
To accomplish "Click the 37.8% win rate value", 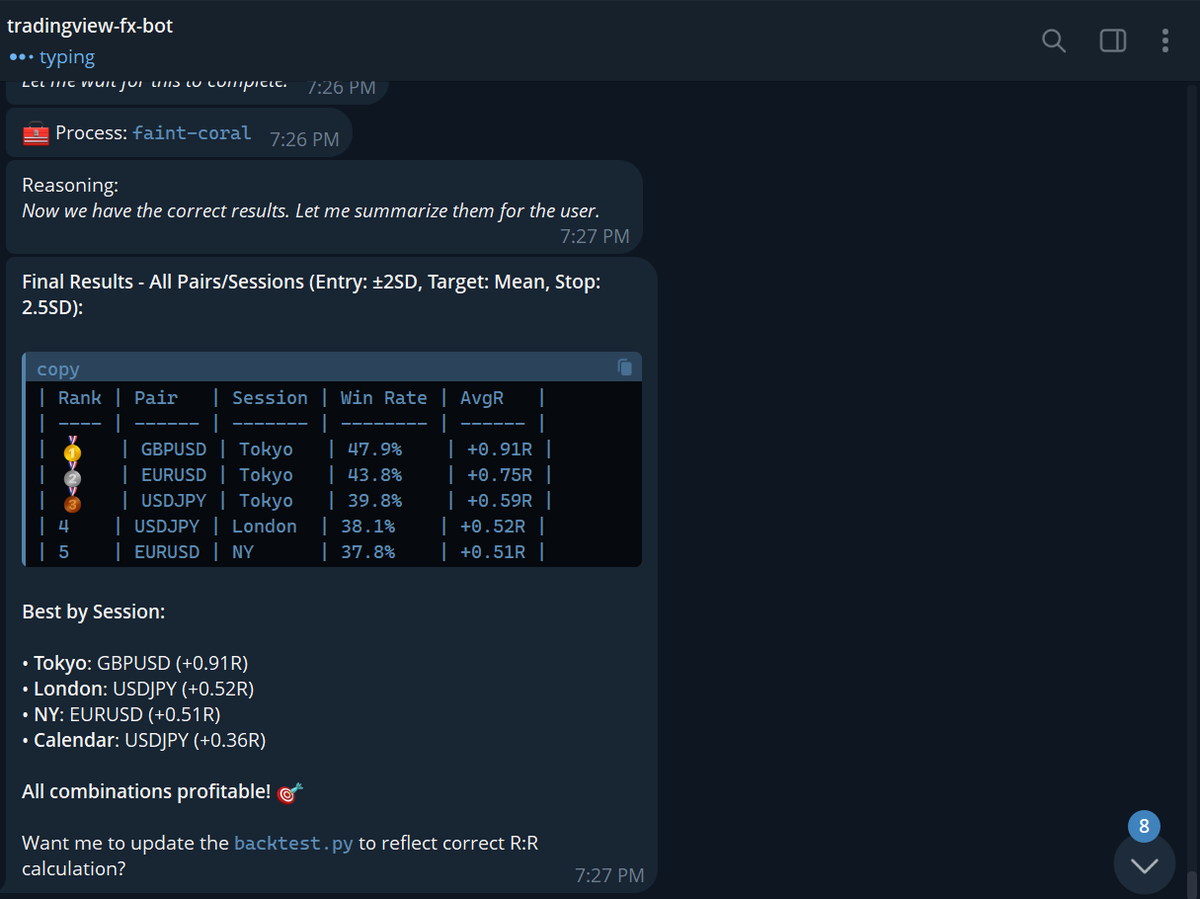I will [x=367, y=552].
